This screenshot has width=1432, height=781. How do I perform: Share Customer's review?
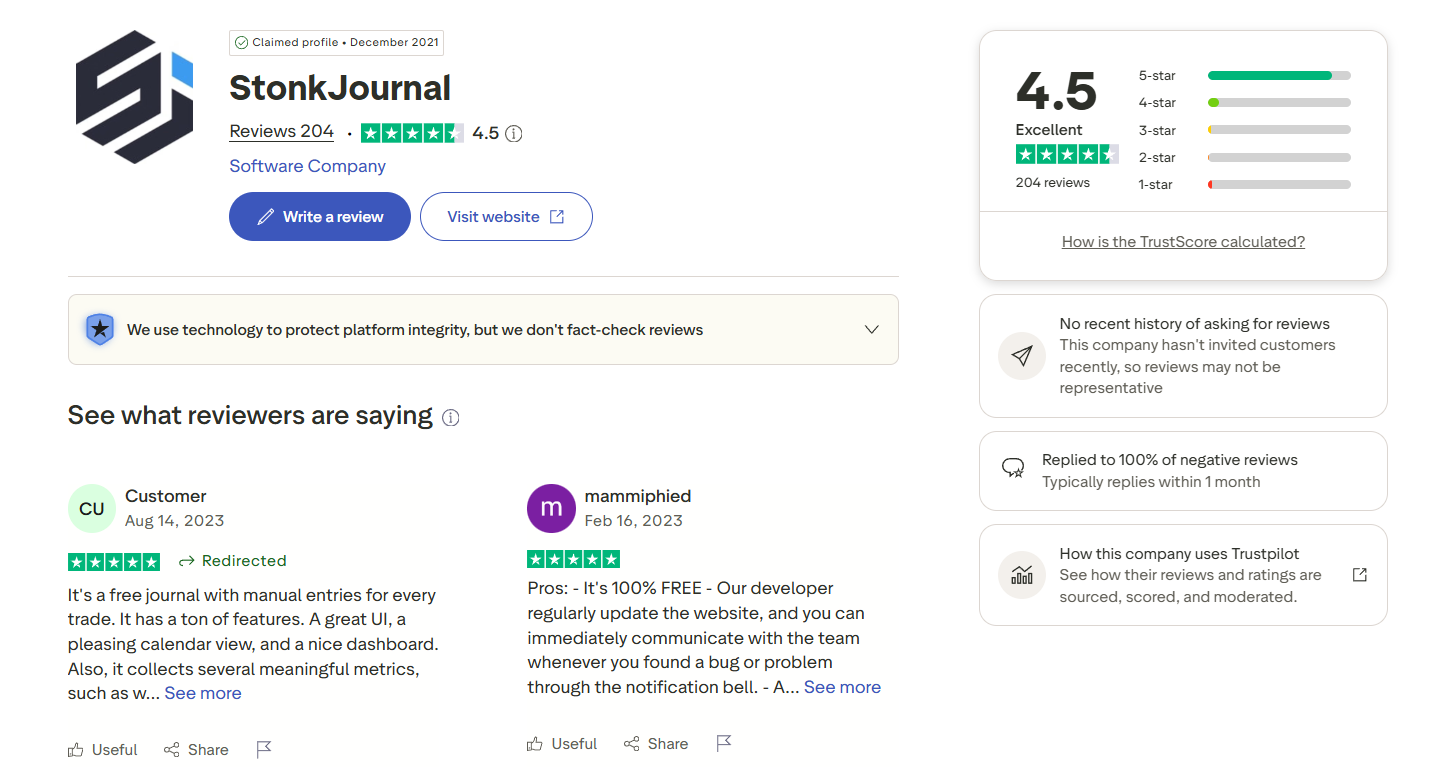[x=196, y=749]
